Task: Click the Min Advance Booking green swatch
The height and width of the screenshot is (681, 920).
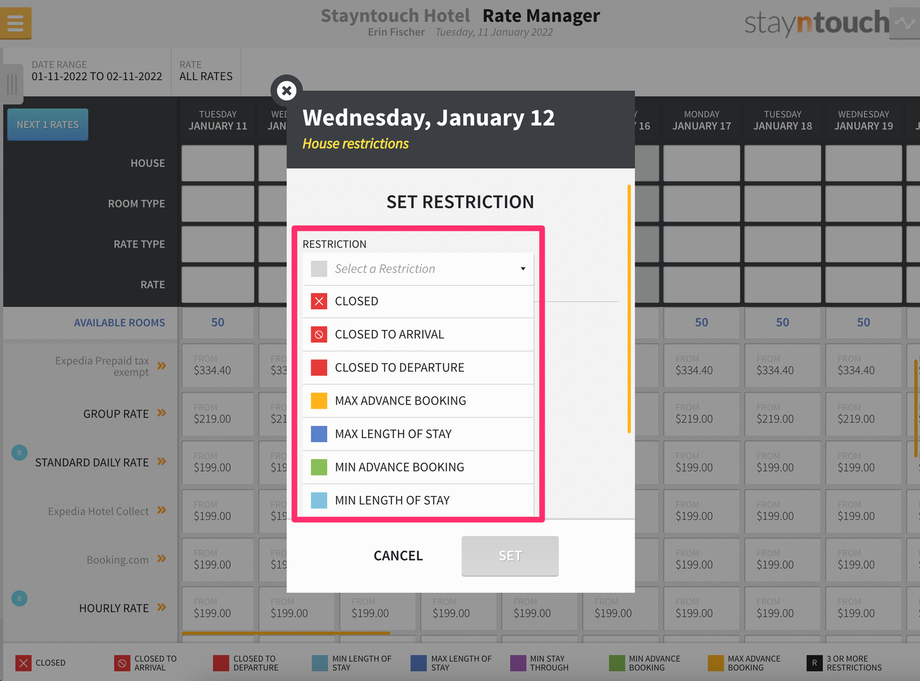Action: [319, 467]
